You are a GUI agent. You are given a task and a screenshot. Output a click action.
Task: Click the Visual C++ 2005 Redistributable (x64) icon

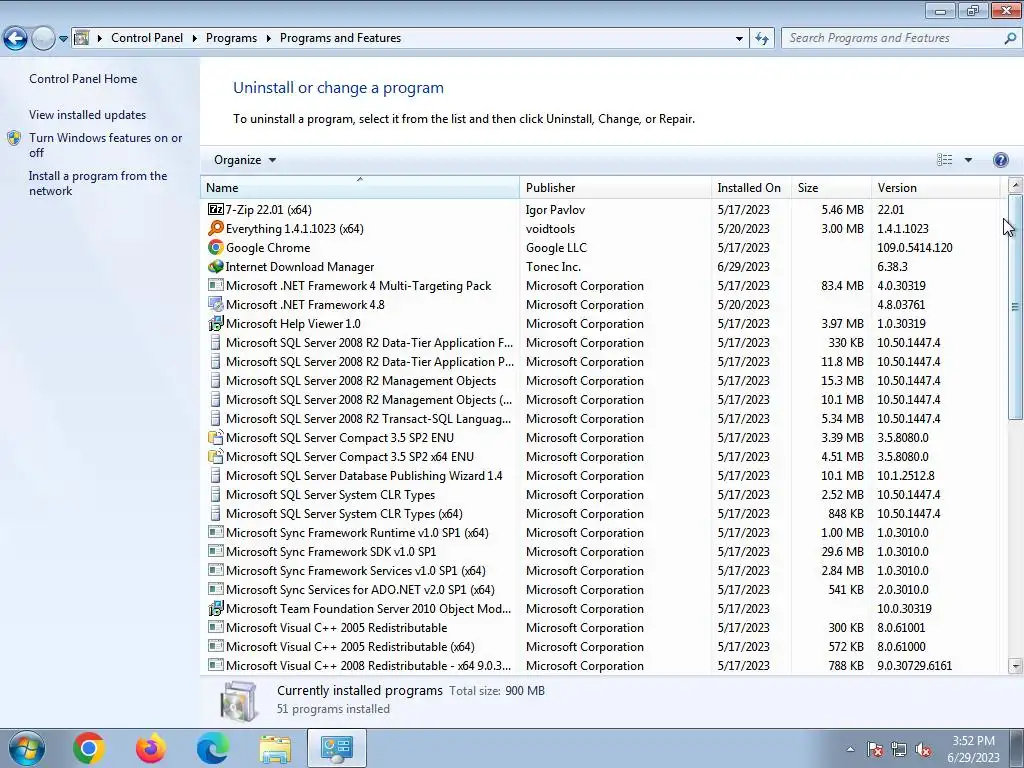click(216, 647)
